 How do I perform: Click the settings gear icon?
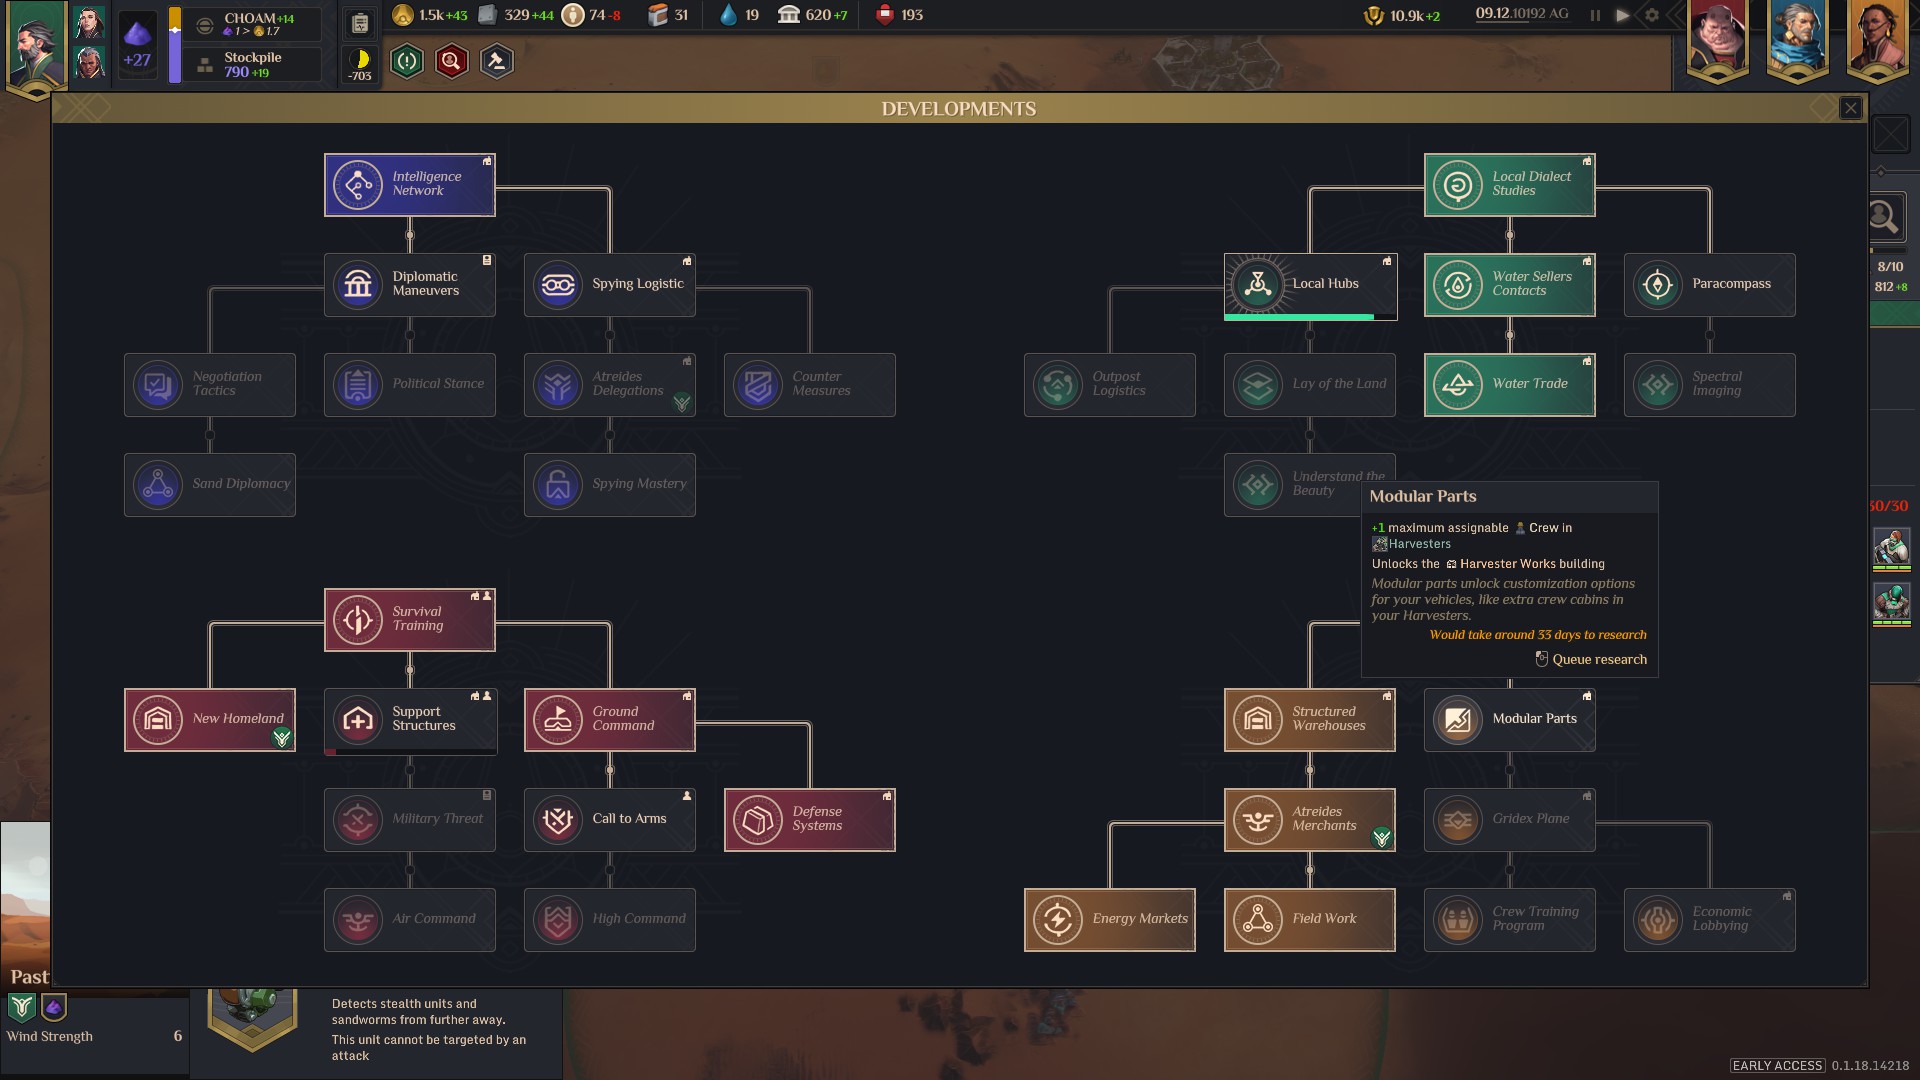[x=1652, y=15]
